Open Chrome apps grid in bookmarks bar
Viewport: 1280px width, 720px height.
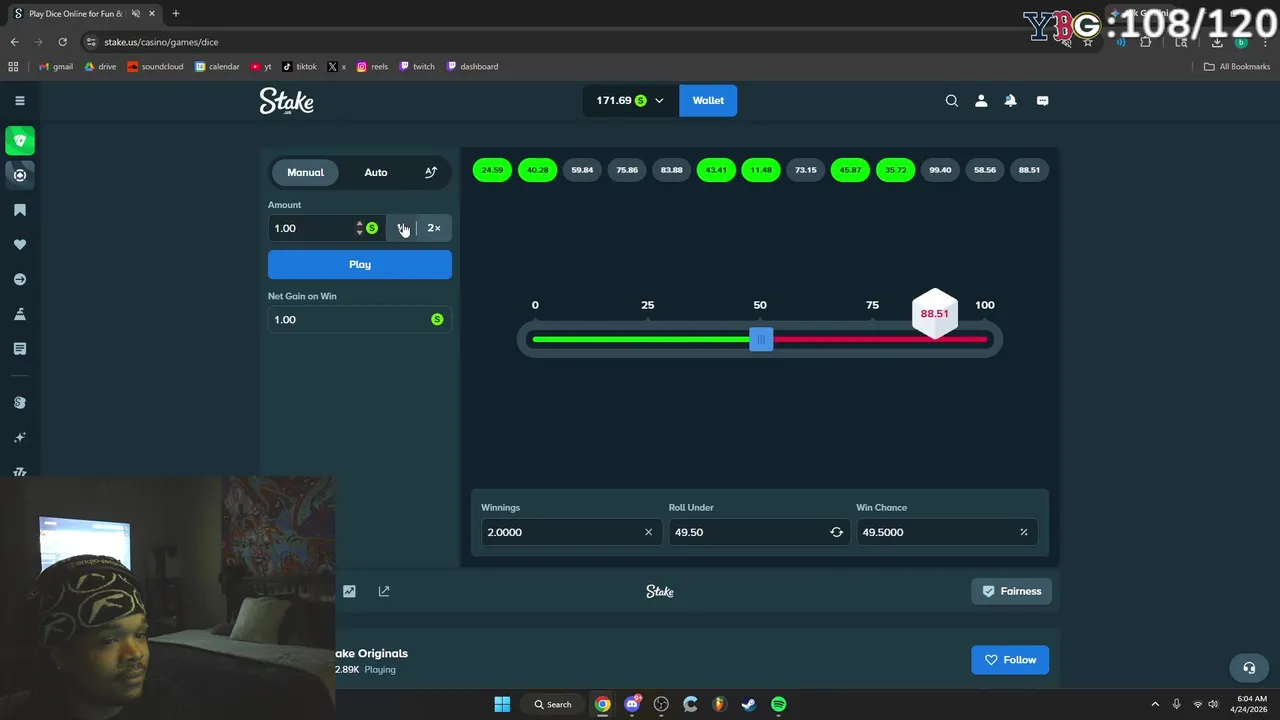[x=13, y=67]
